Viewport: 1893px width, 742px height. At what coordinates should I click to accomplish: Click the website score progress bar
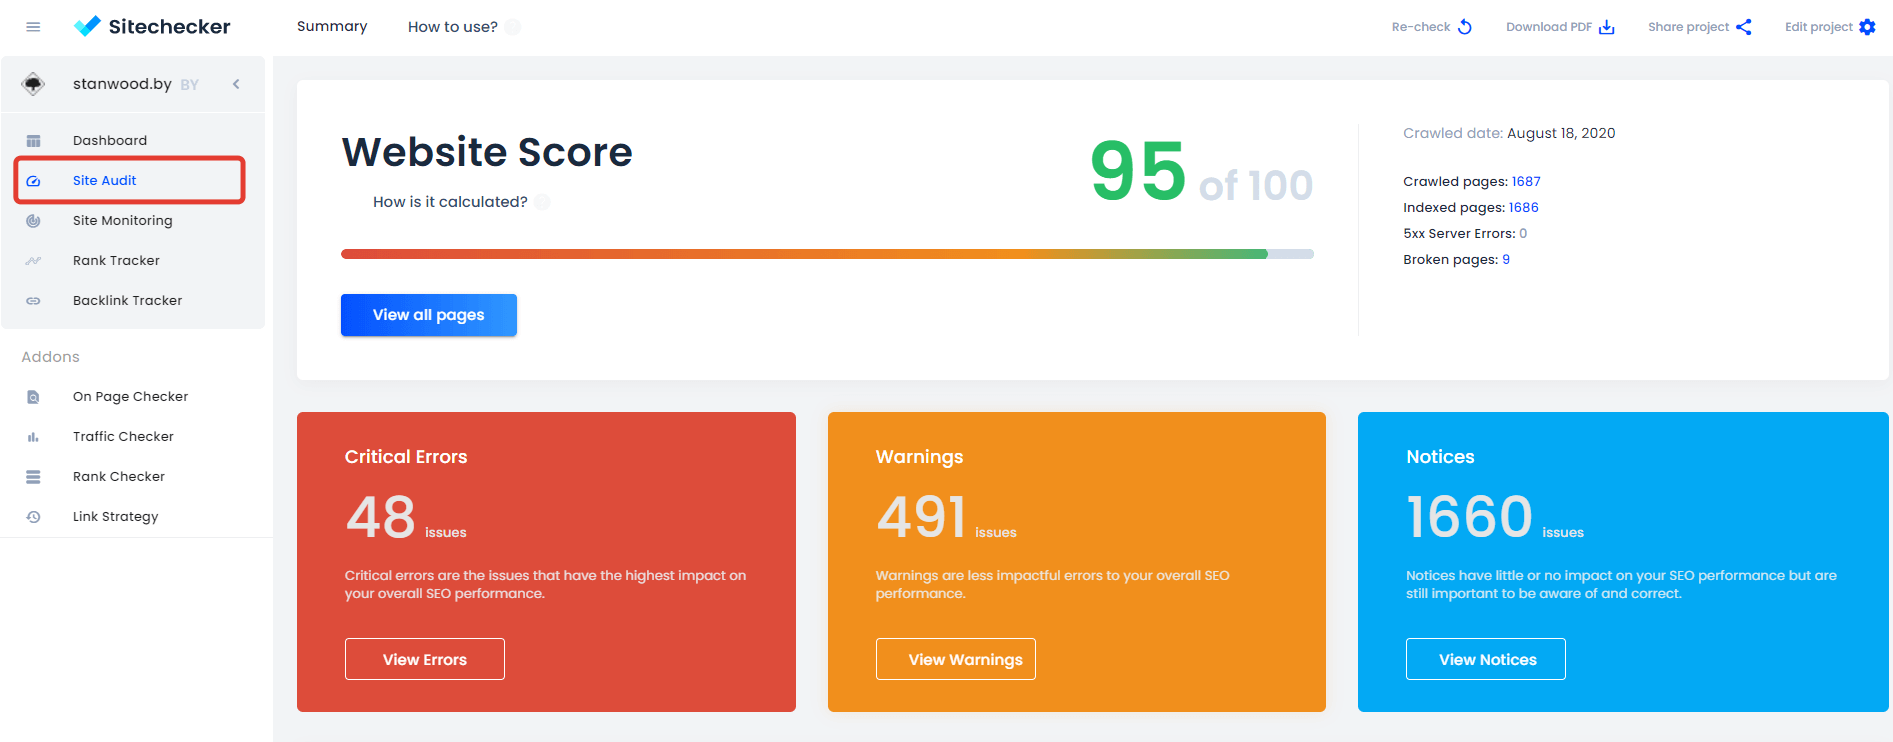point(826,254)
